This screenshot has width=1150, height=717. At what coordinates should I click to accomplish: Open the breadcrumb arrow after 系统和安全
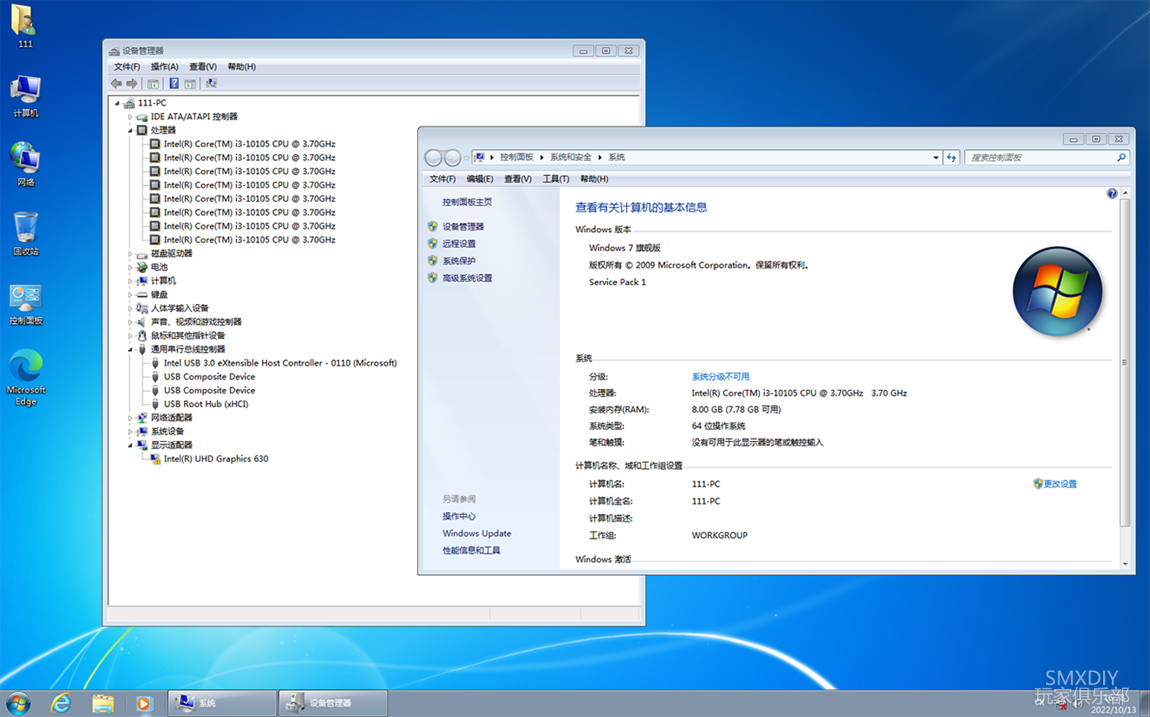[x=599, y=158]
